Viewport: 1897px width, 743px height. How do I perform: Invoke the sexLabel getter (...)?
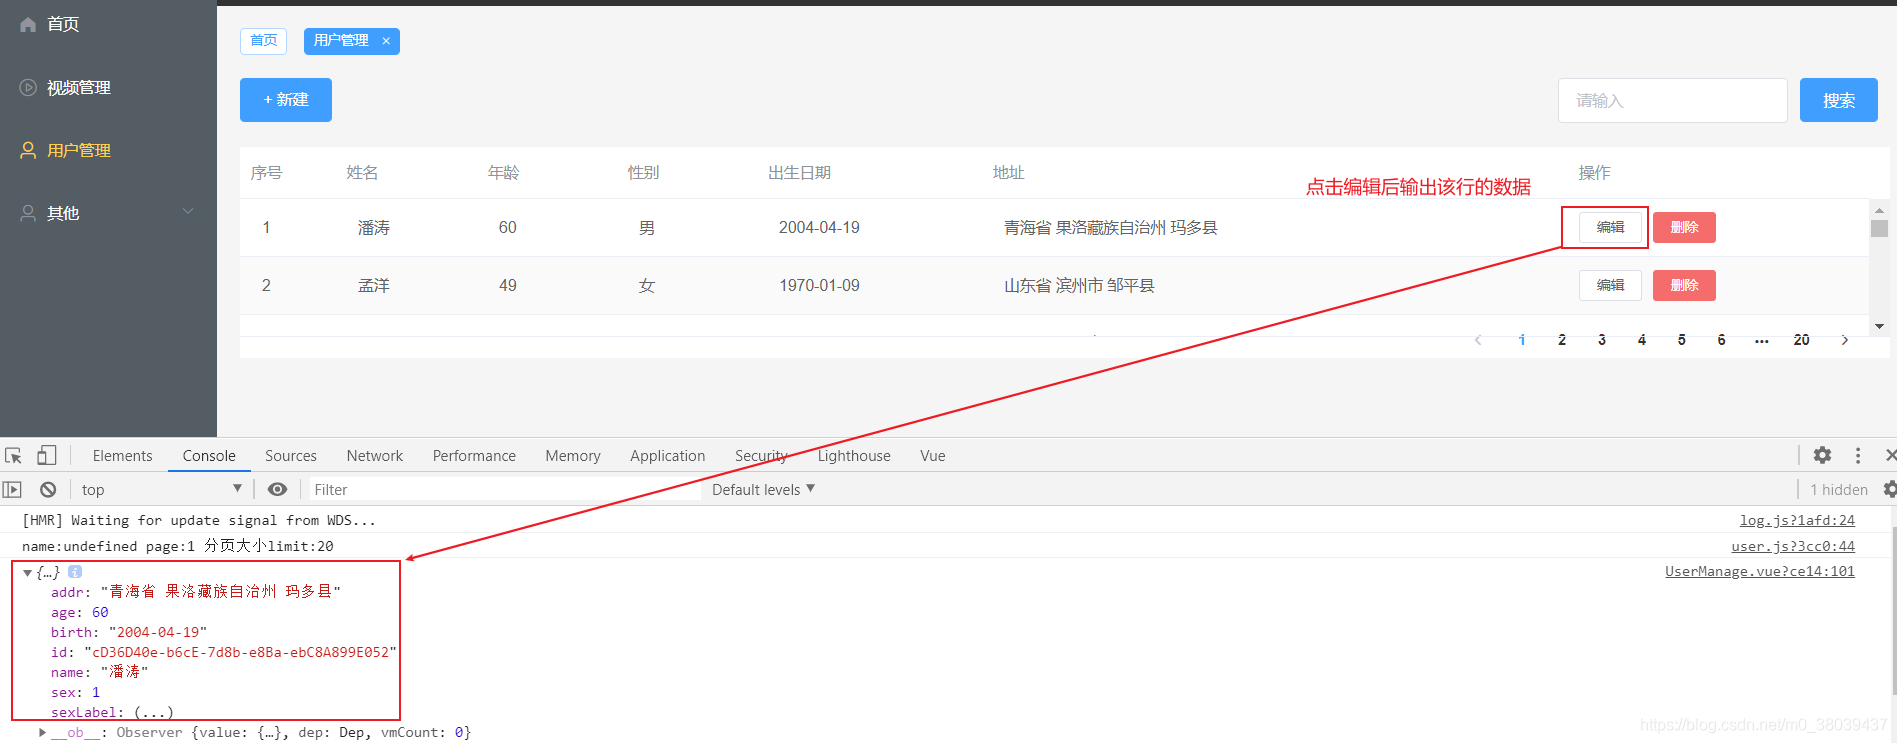pos(153,713)
